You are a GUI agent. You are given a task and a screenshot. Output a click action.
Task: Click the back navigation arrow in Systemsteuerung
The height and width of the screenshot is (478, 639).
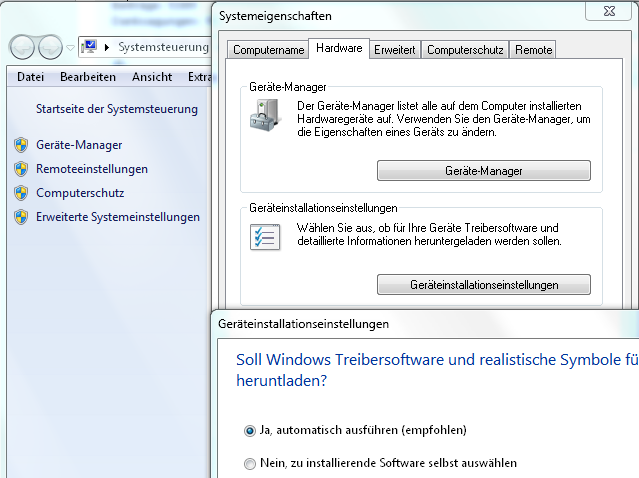click(22, 48)
